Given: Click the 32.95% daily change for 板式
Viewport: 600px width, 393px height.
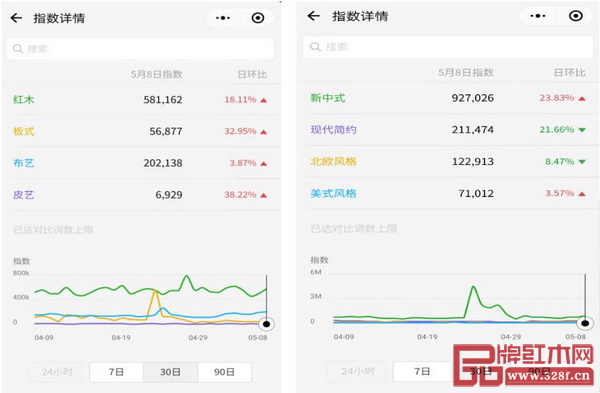Looking at the screenshot, I should coord(240,131).
